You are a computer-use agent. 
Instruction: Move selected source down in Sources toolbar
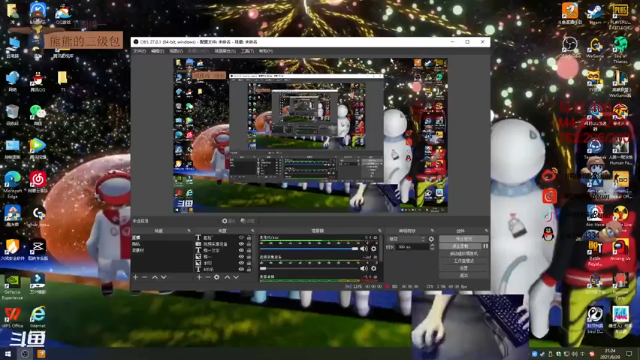(x=236, y=277)
